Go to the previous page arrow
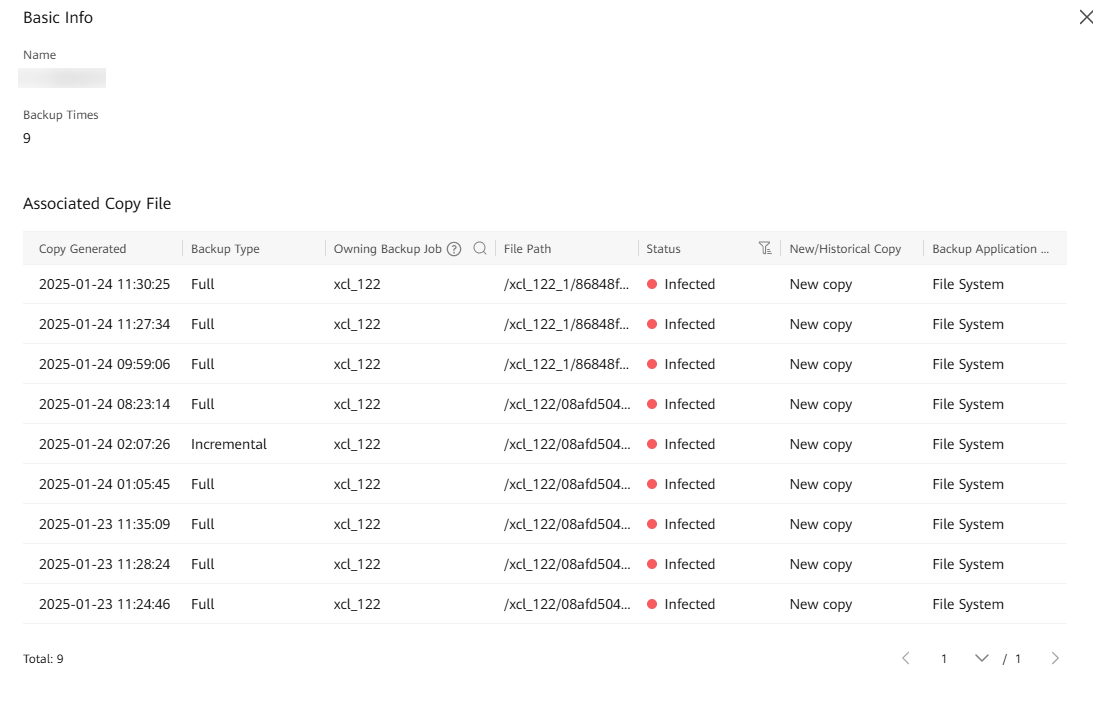This screenshot has width=1093, height=703. coord(906,658)
